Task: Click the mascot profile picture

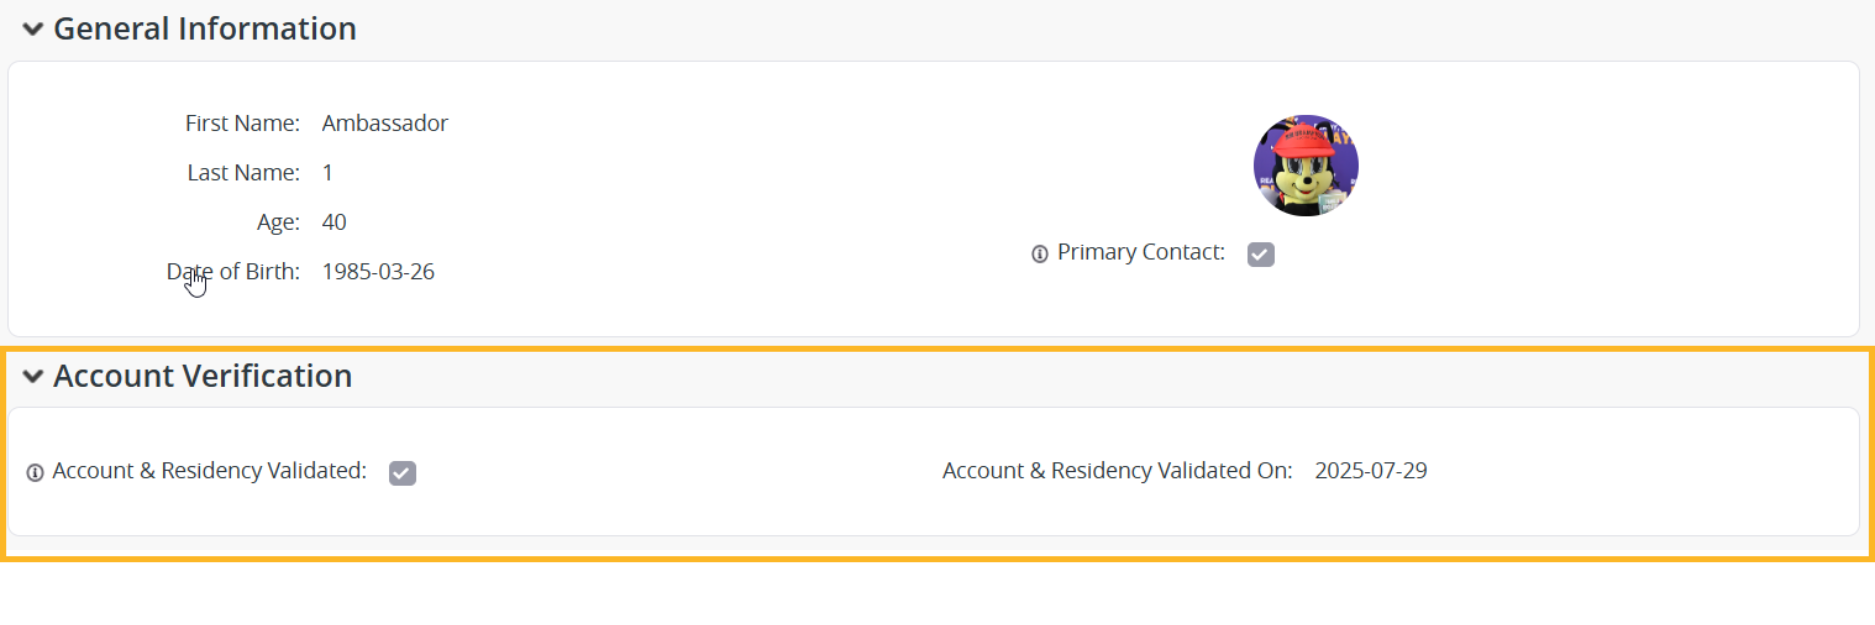Action: tap(1305, 166)
